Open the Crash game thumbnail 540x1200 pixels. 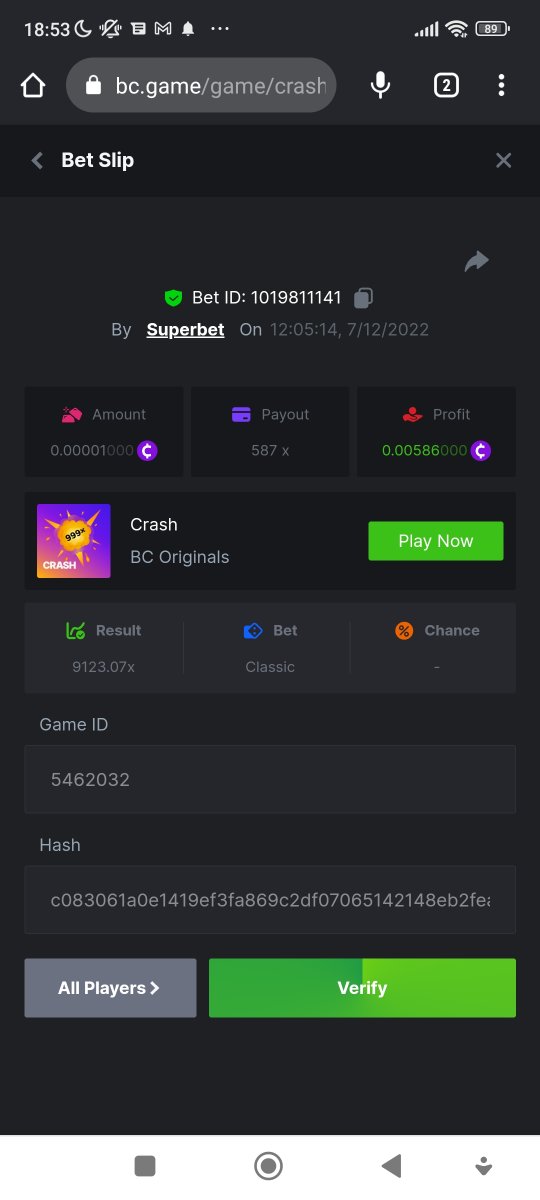tap(74, 541)
